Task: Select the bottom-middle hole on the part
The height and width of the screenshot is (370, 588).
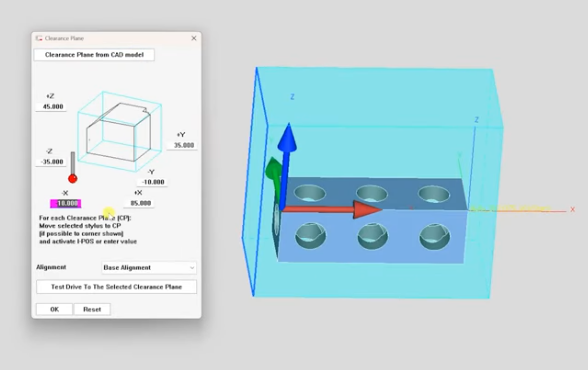Action: 372,236
